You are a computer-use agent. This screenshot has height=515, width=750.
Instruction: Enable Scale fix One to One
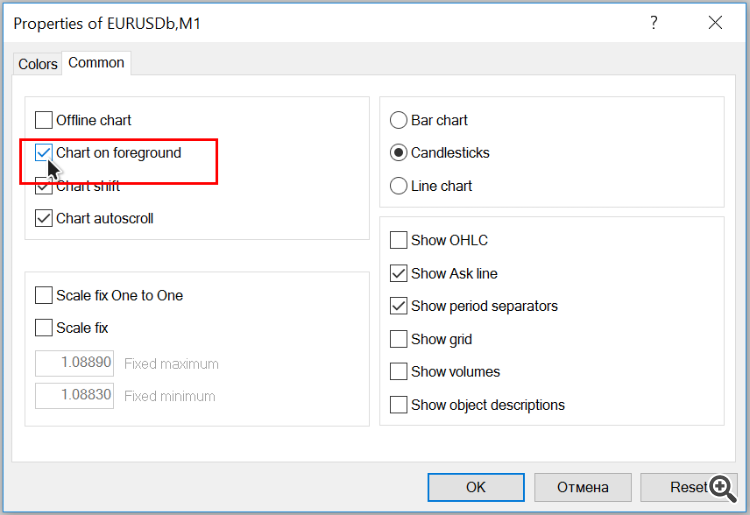click(44, 296)
